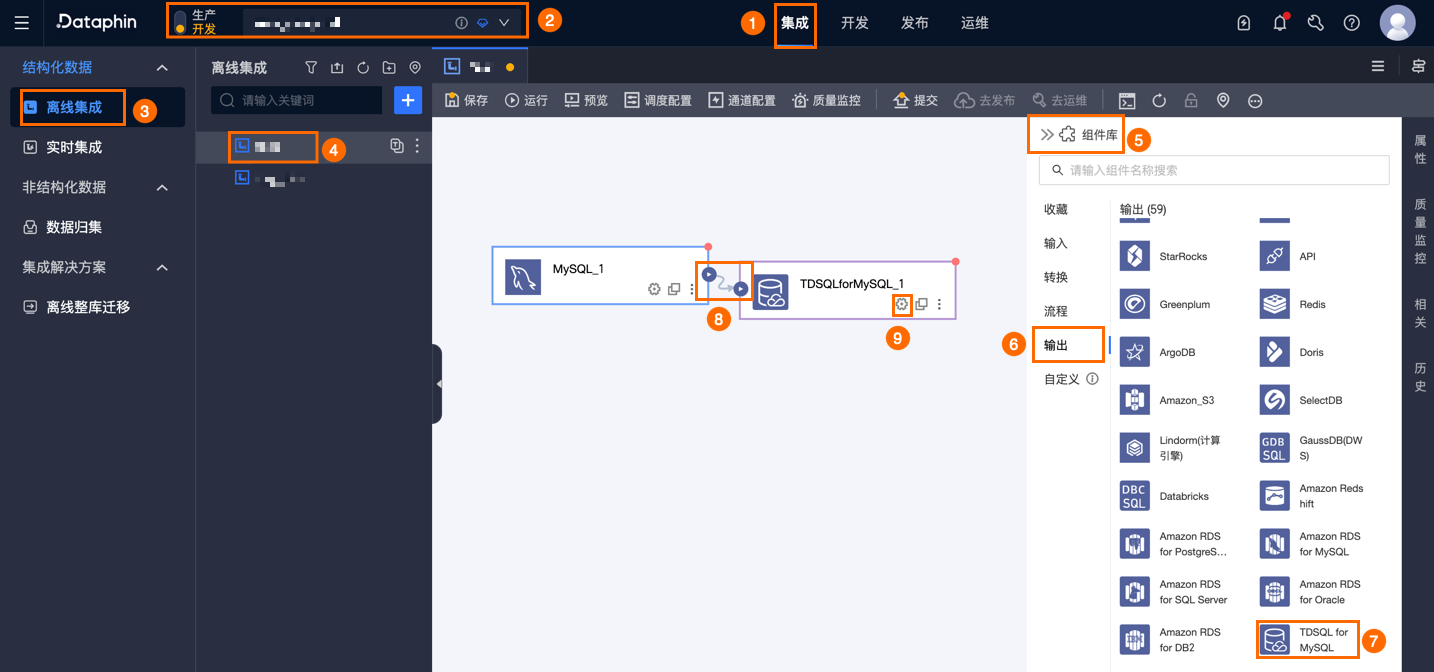The height and width of the screenshot is (672, 1434).
Task: Collapse the left panel with the handle arrow
Action: click(438, 383)
